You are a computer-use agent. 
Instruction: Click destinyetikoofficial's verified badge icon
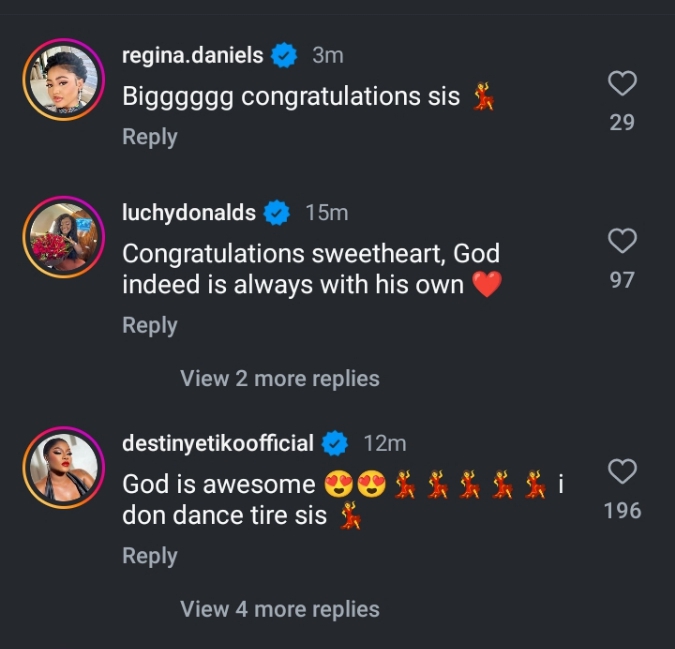pyautogui.click(x=335, y=442)
